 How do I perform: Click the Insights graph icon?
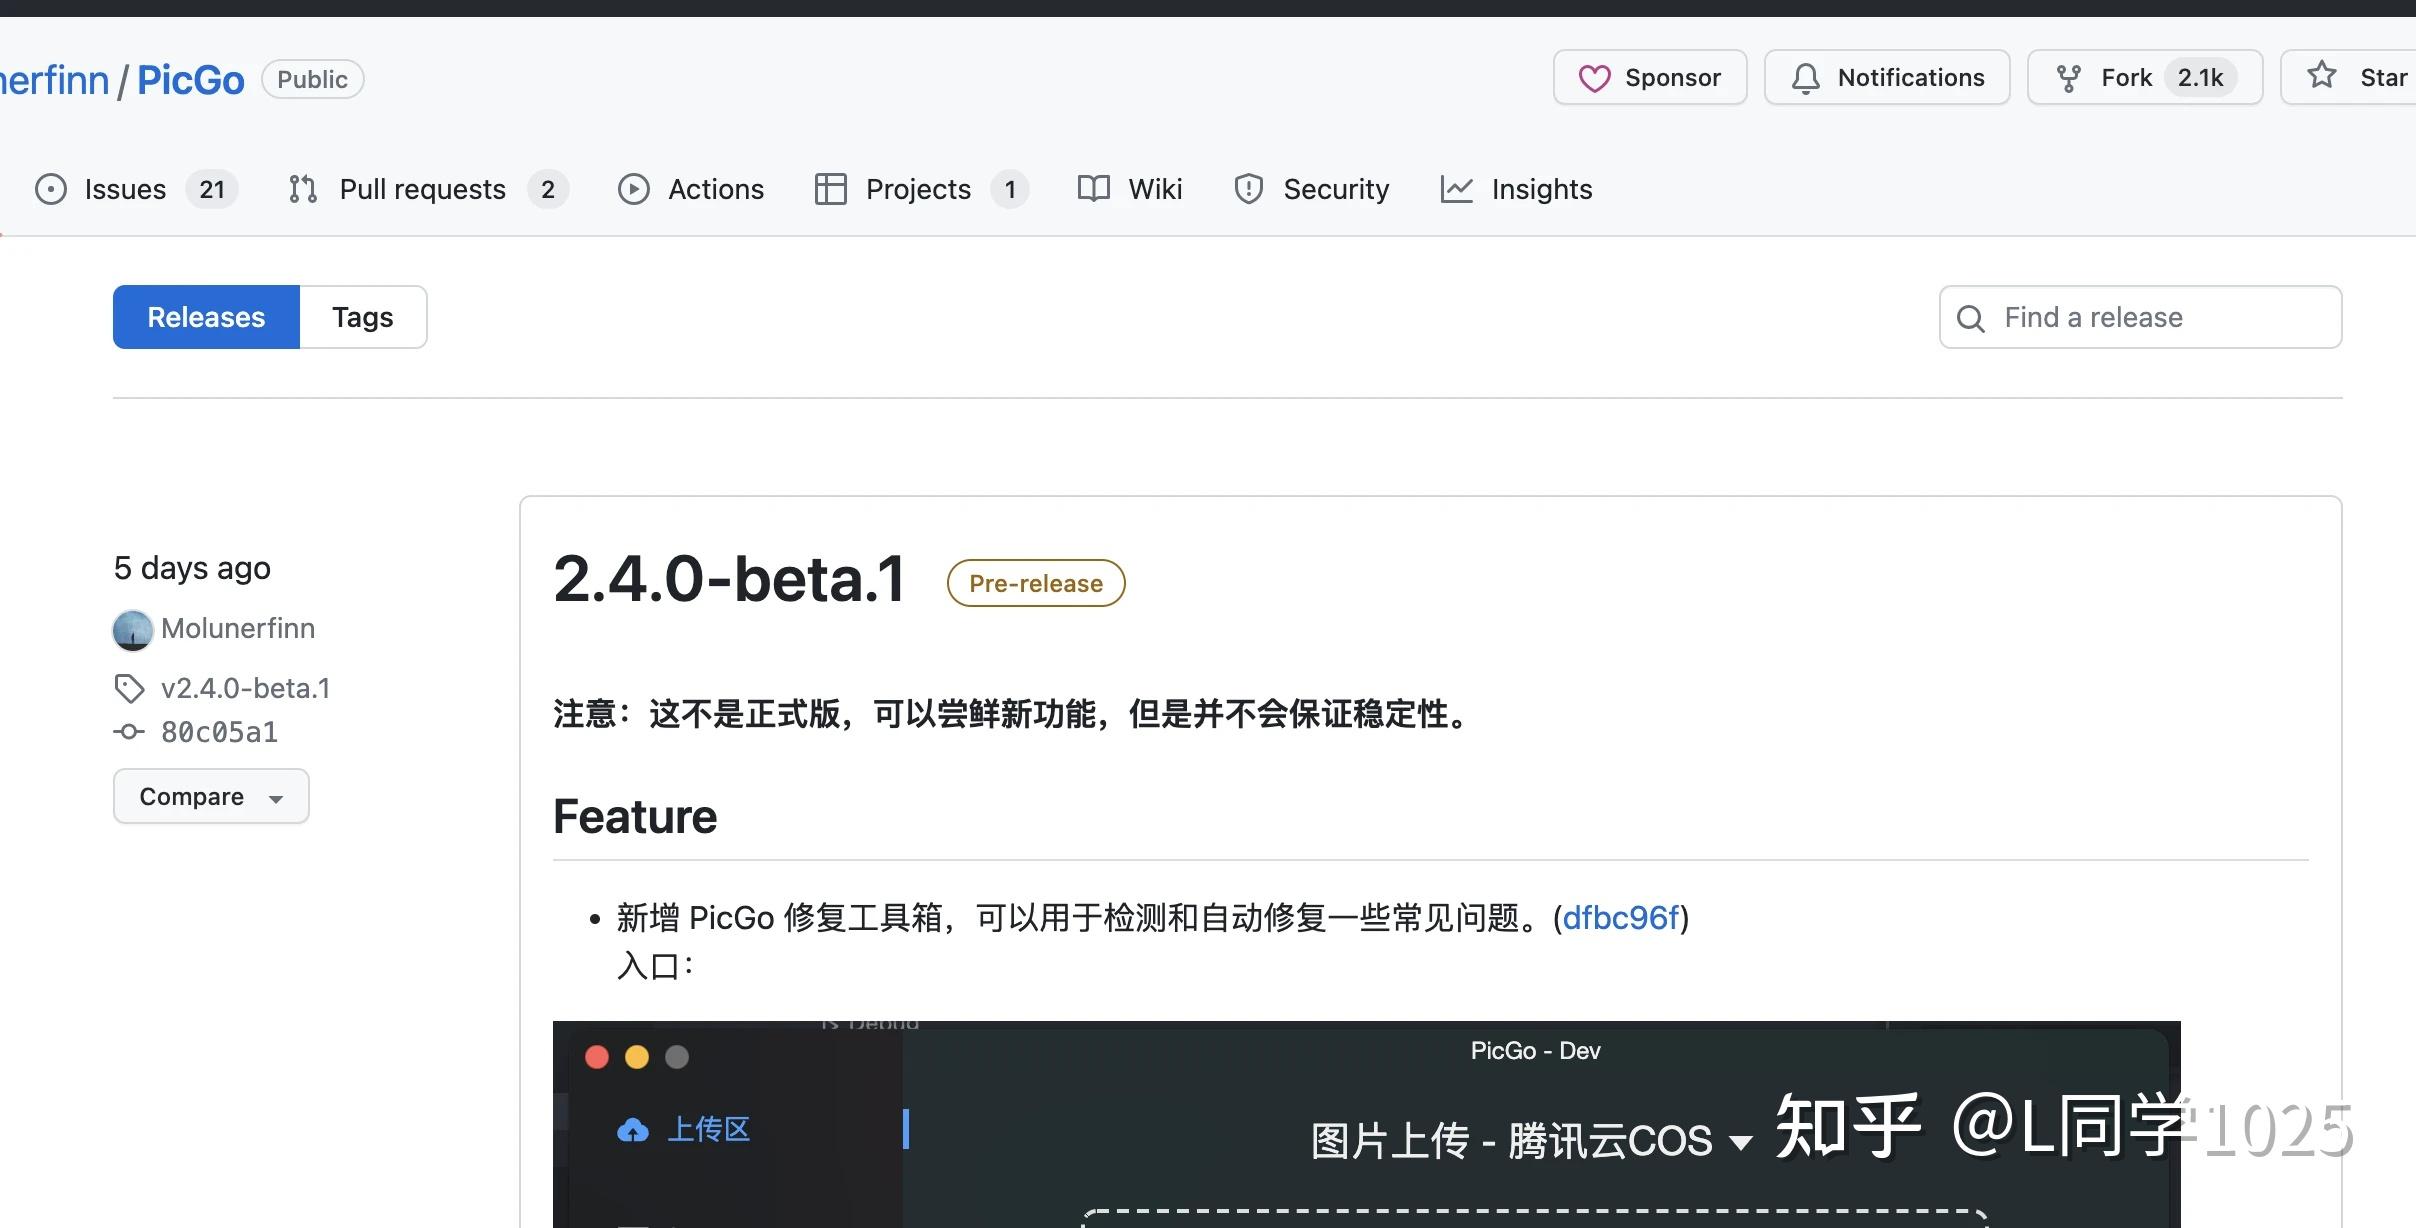point(1457,189)
